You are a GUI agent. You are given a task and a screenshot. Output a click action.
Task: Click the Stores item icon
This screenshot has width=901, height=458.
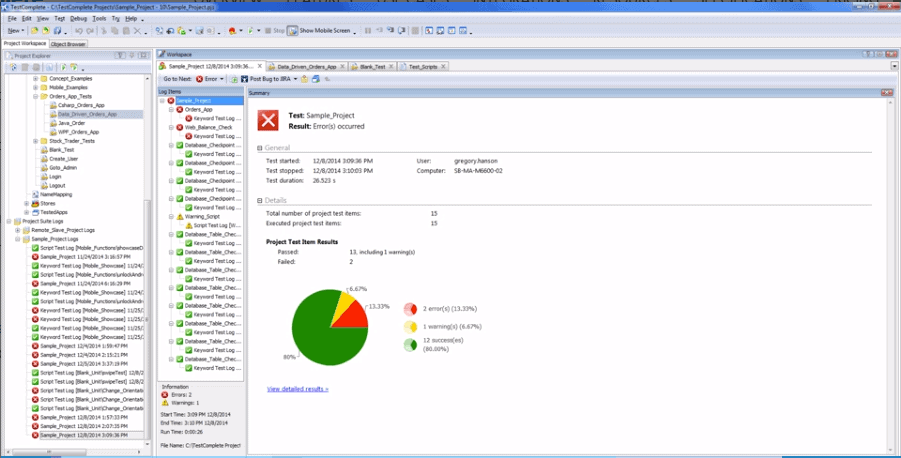[x=35, y=203]
